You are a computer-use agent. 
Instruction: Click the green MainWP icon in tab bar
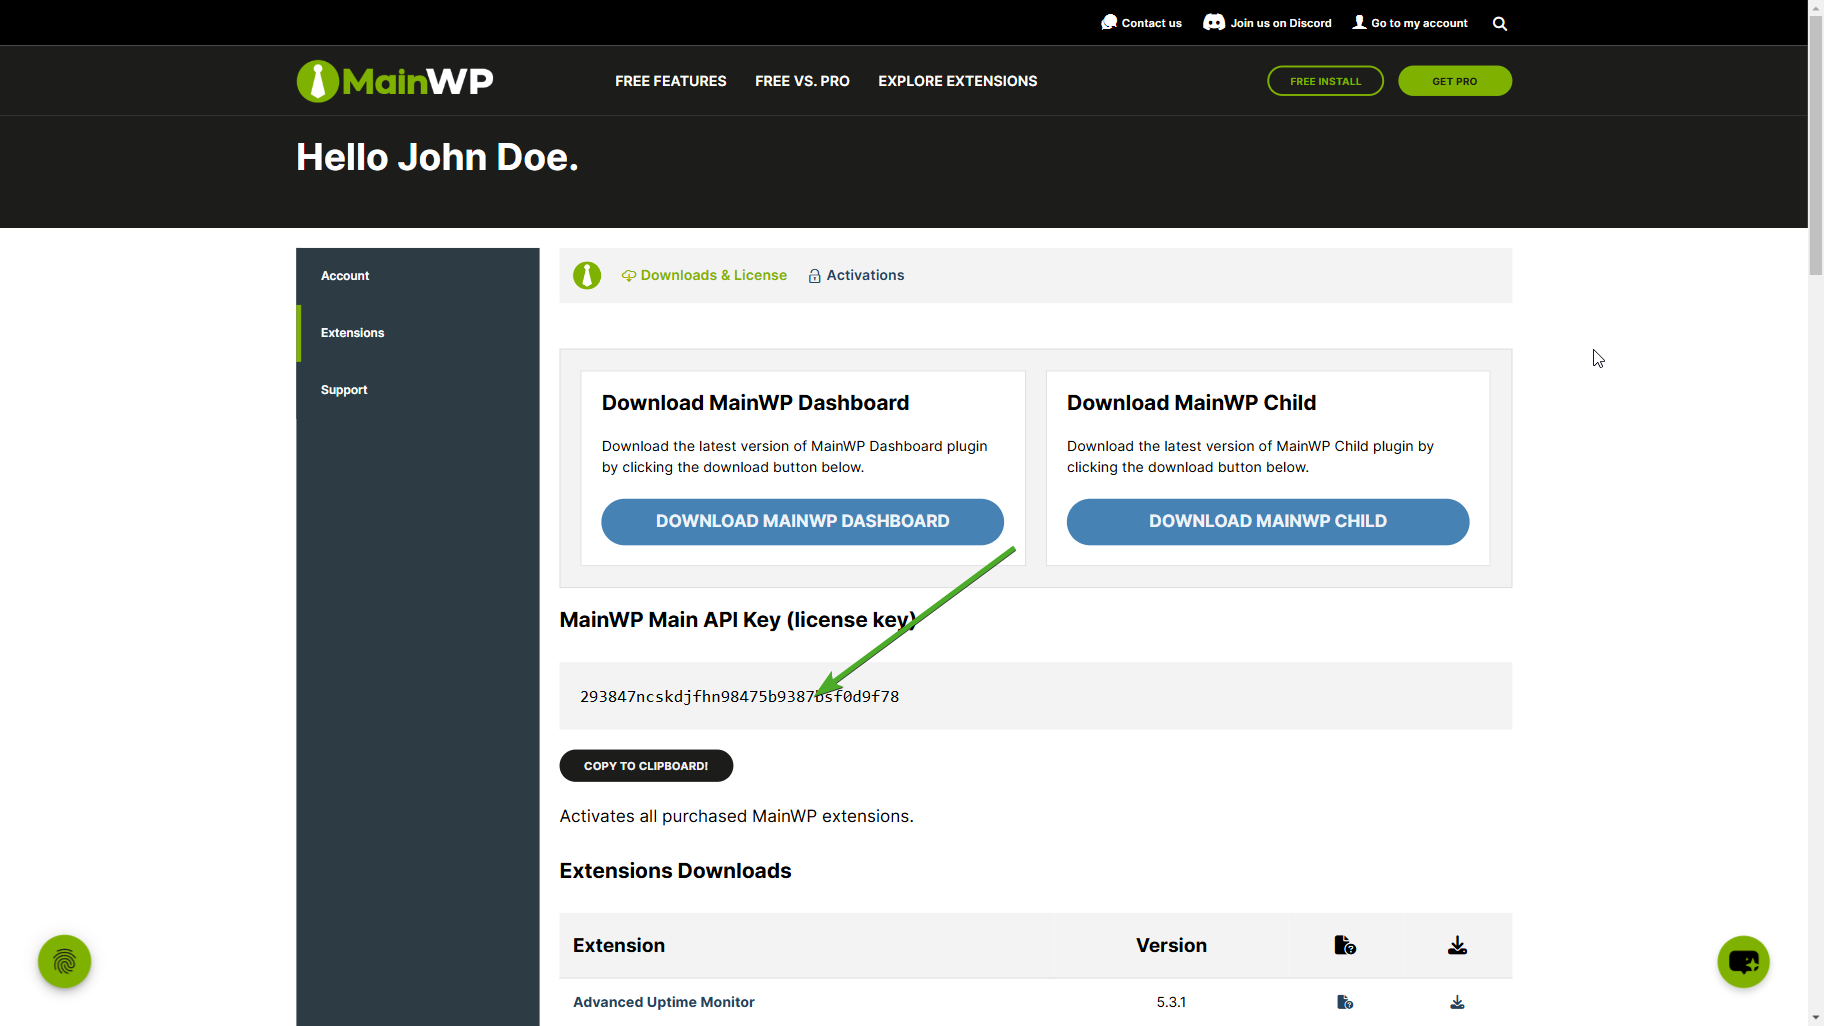[x=587, y=275]
